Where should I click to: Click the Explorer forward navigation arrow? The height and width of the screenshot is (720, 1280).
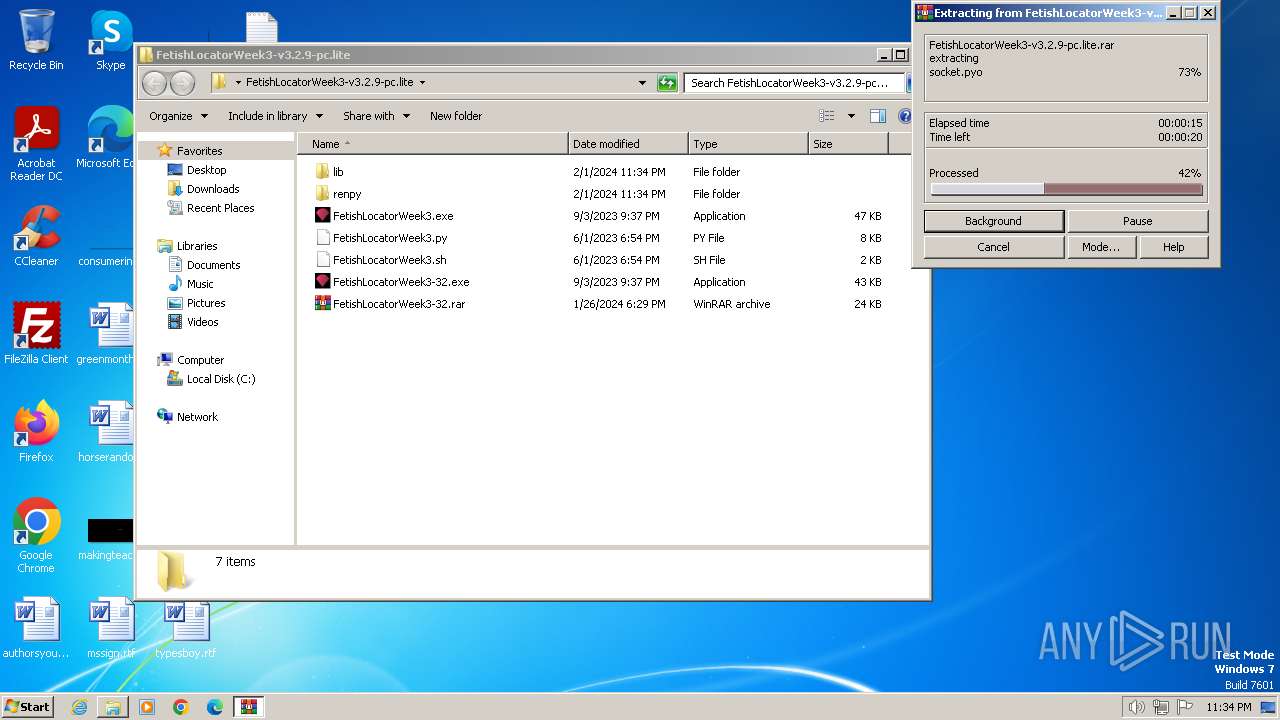pos(182,83)
